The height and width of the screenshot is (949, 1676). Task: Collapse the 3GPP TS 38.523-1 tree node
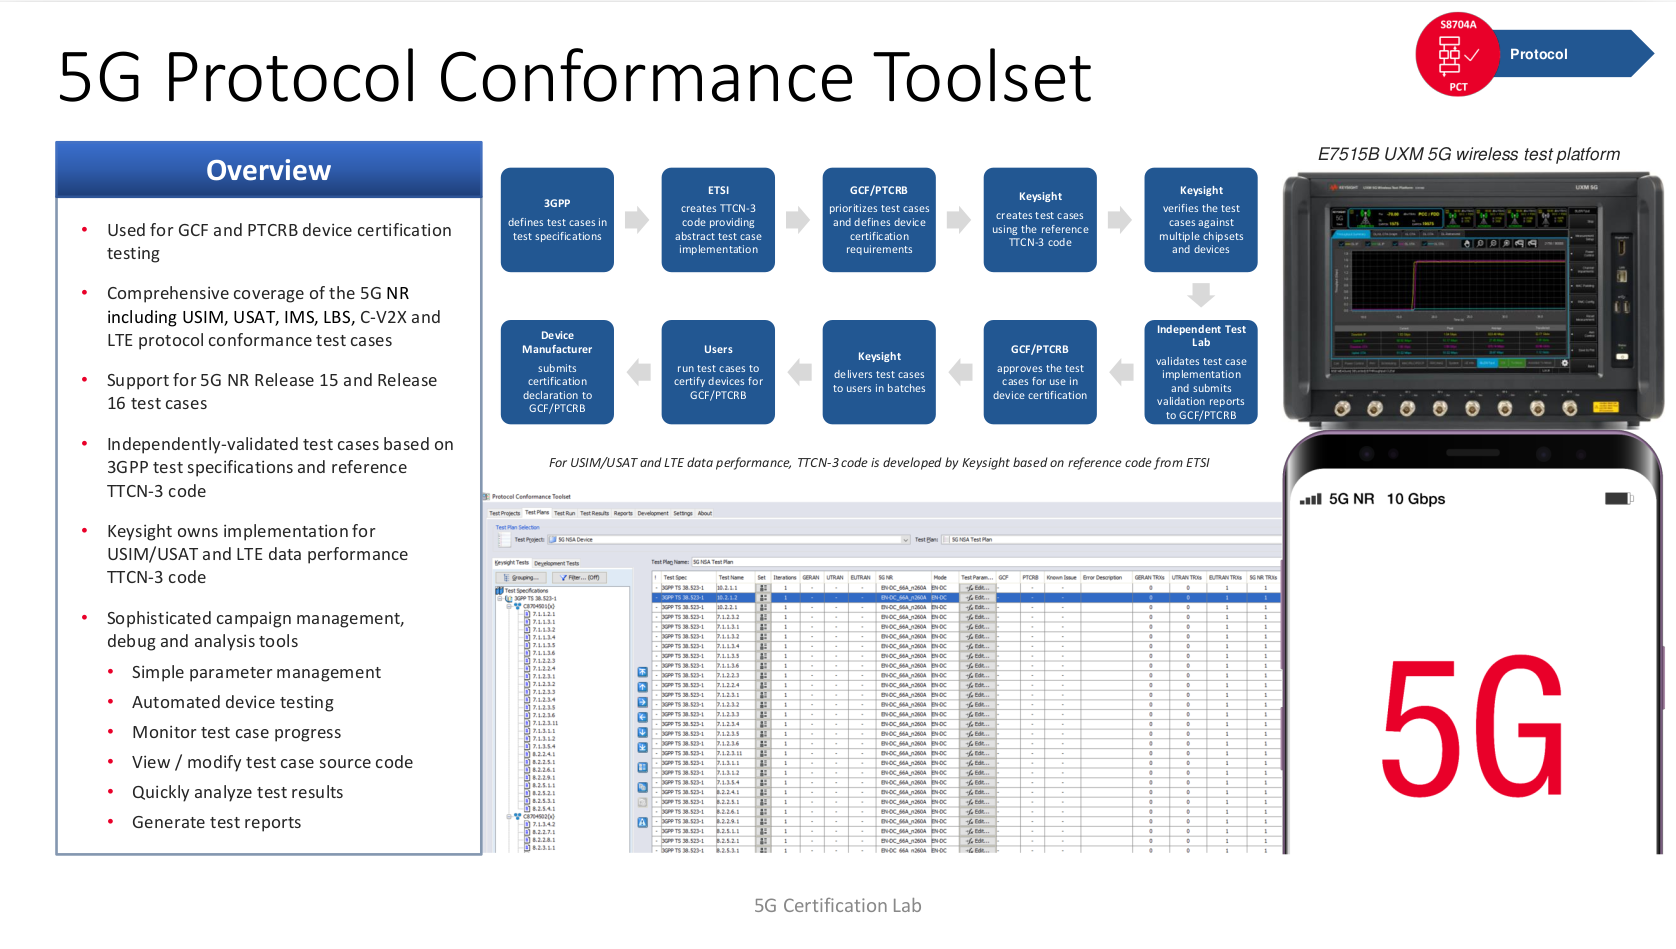[x=501, y=597]
